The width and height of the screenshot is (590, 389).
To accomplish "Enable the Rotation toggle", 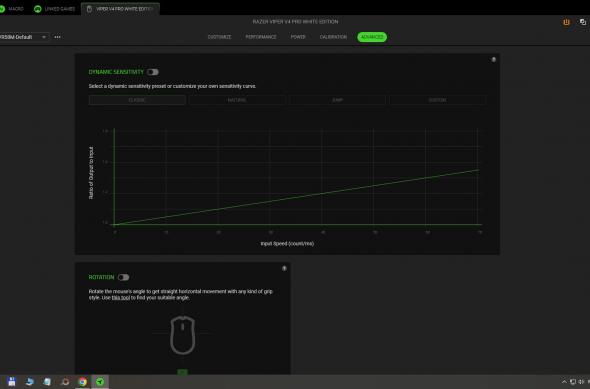I will 123,277.
